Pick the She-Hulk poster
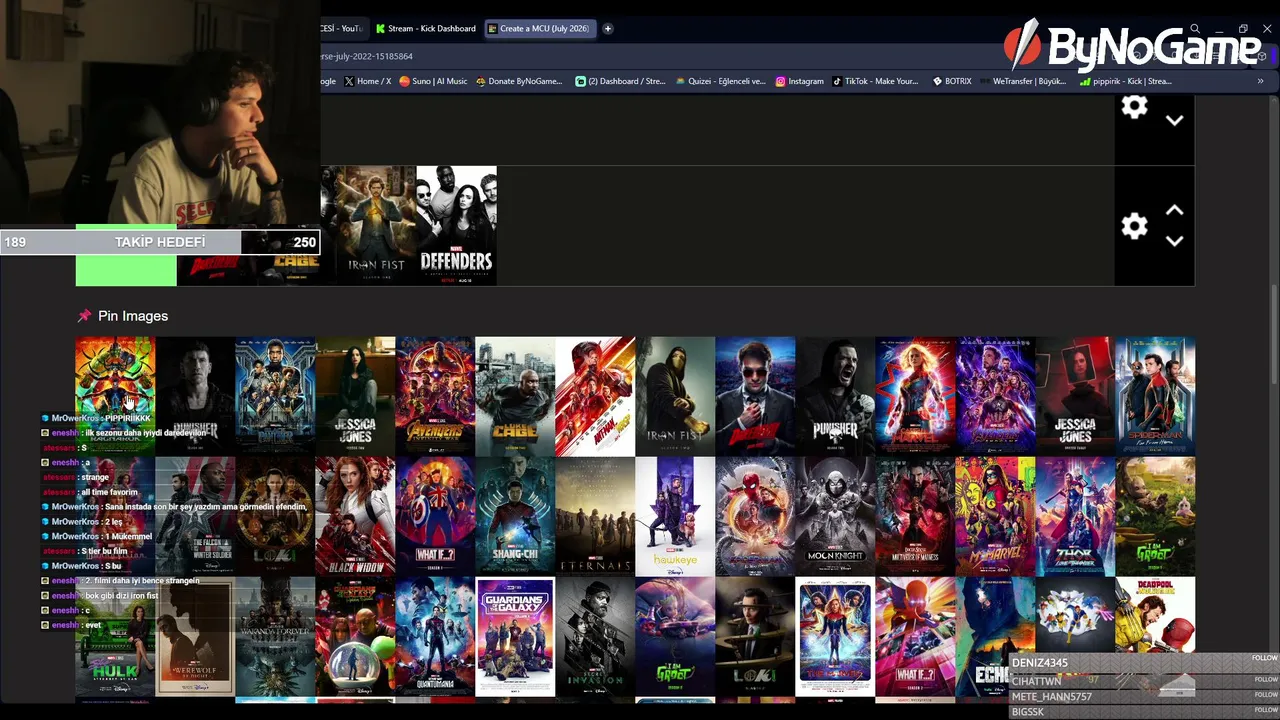The image size is (1280, 720). [115, 636]
